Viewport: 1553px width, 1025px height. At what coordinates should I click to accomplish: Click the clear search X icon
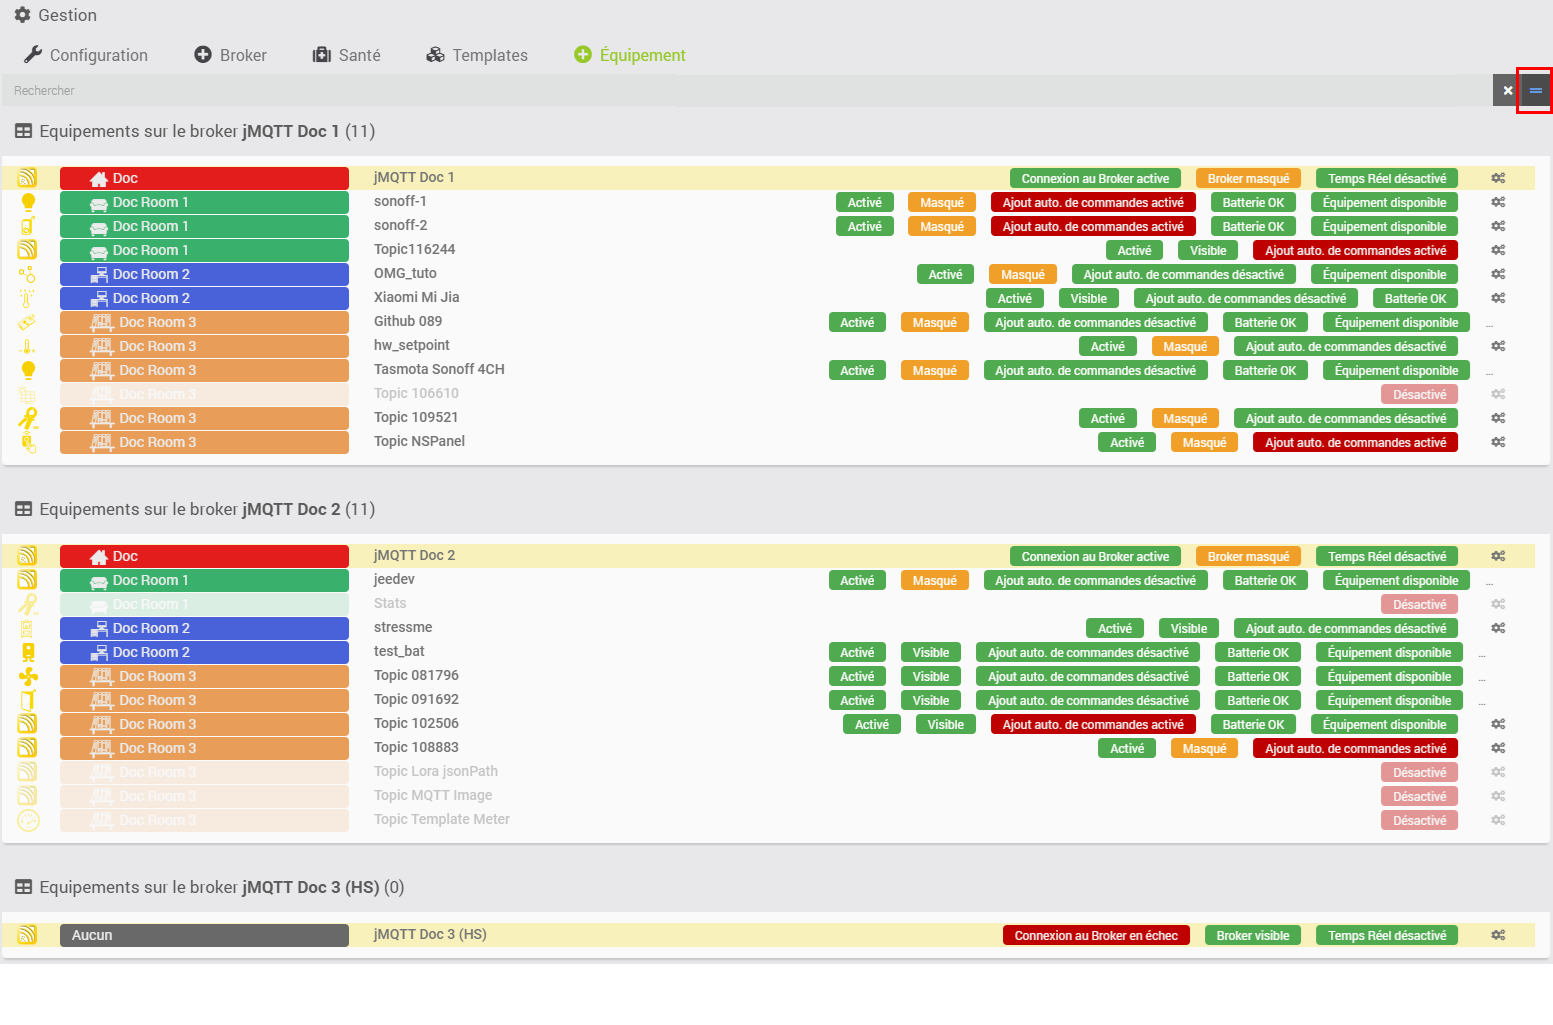coord(1507,91)
